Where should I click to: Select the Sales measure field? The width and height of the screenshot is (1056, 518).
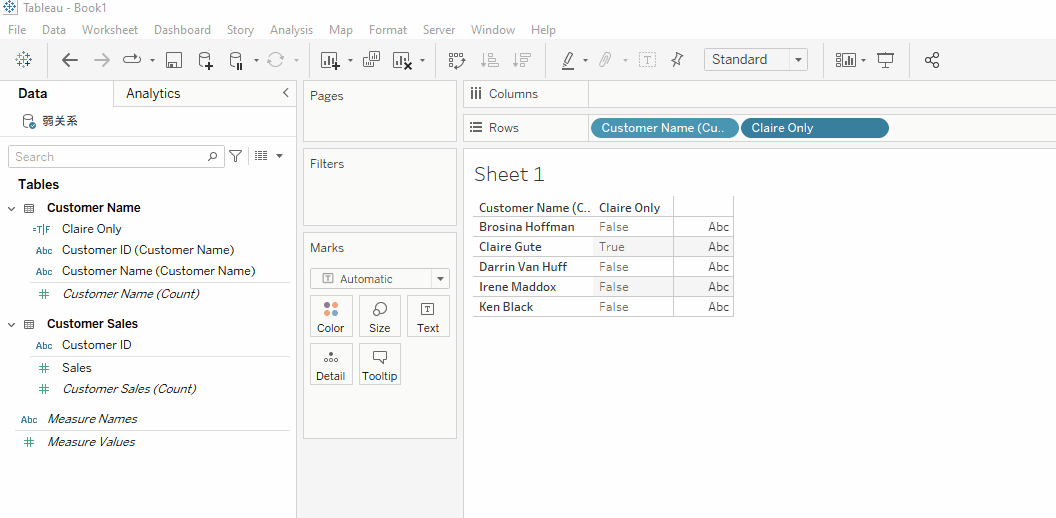point(76,368)
